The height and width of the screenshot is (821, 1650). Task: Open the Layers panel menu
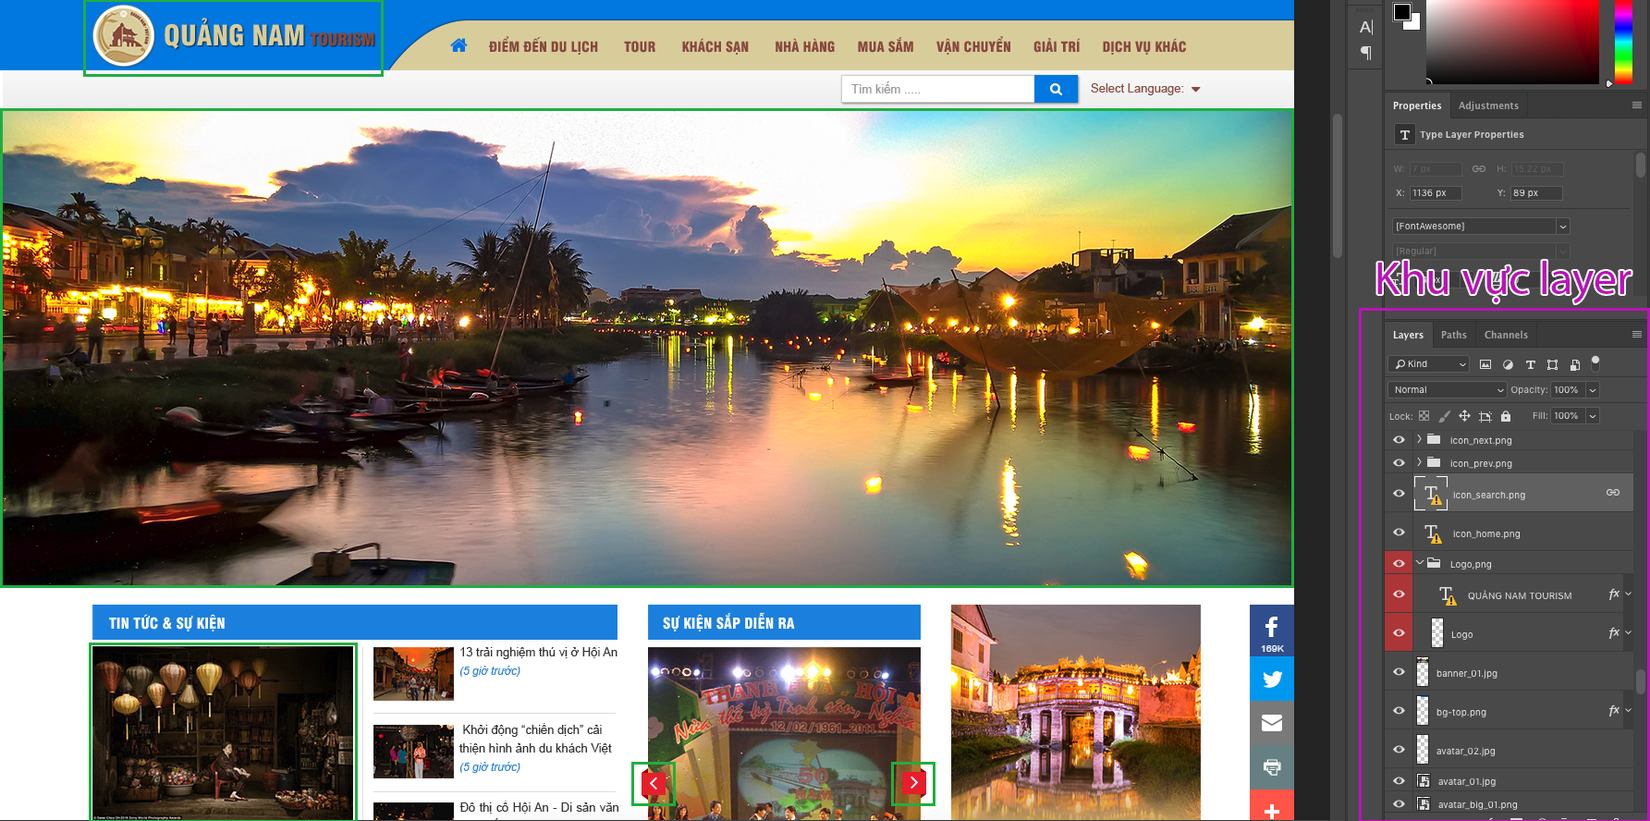[x=1636, y=335]
